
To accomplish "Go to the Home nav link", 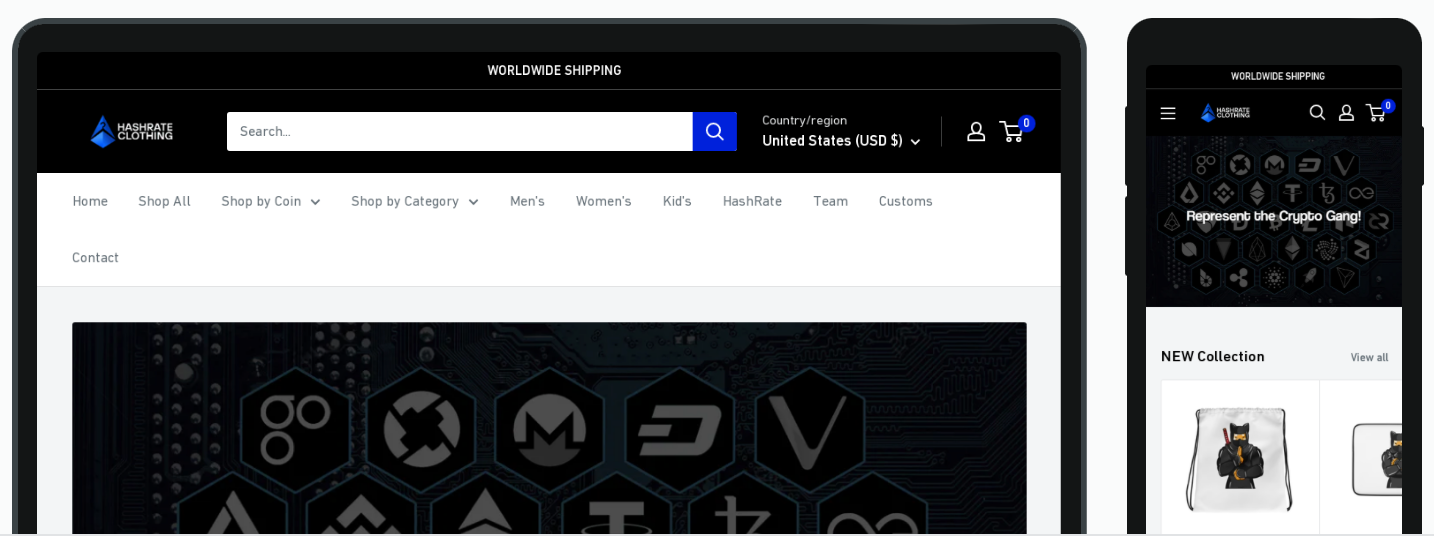I will coord(90,201).
